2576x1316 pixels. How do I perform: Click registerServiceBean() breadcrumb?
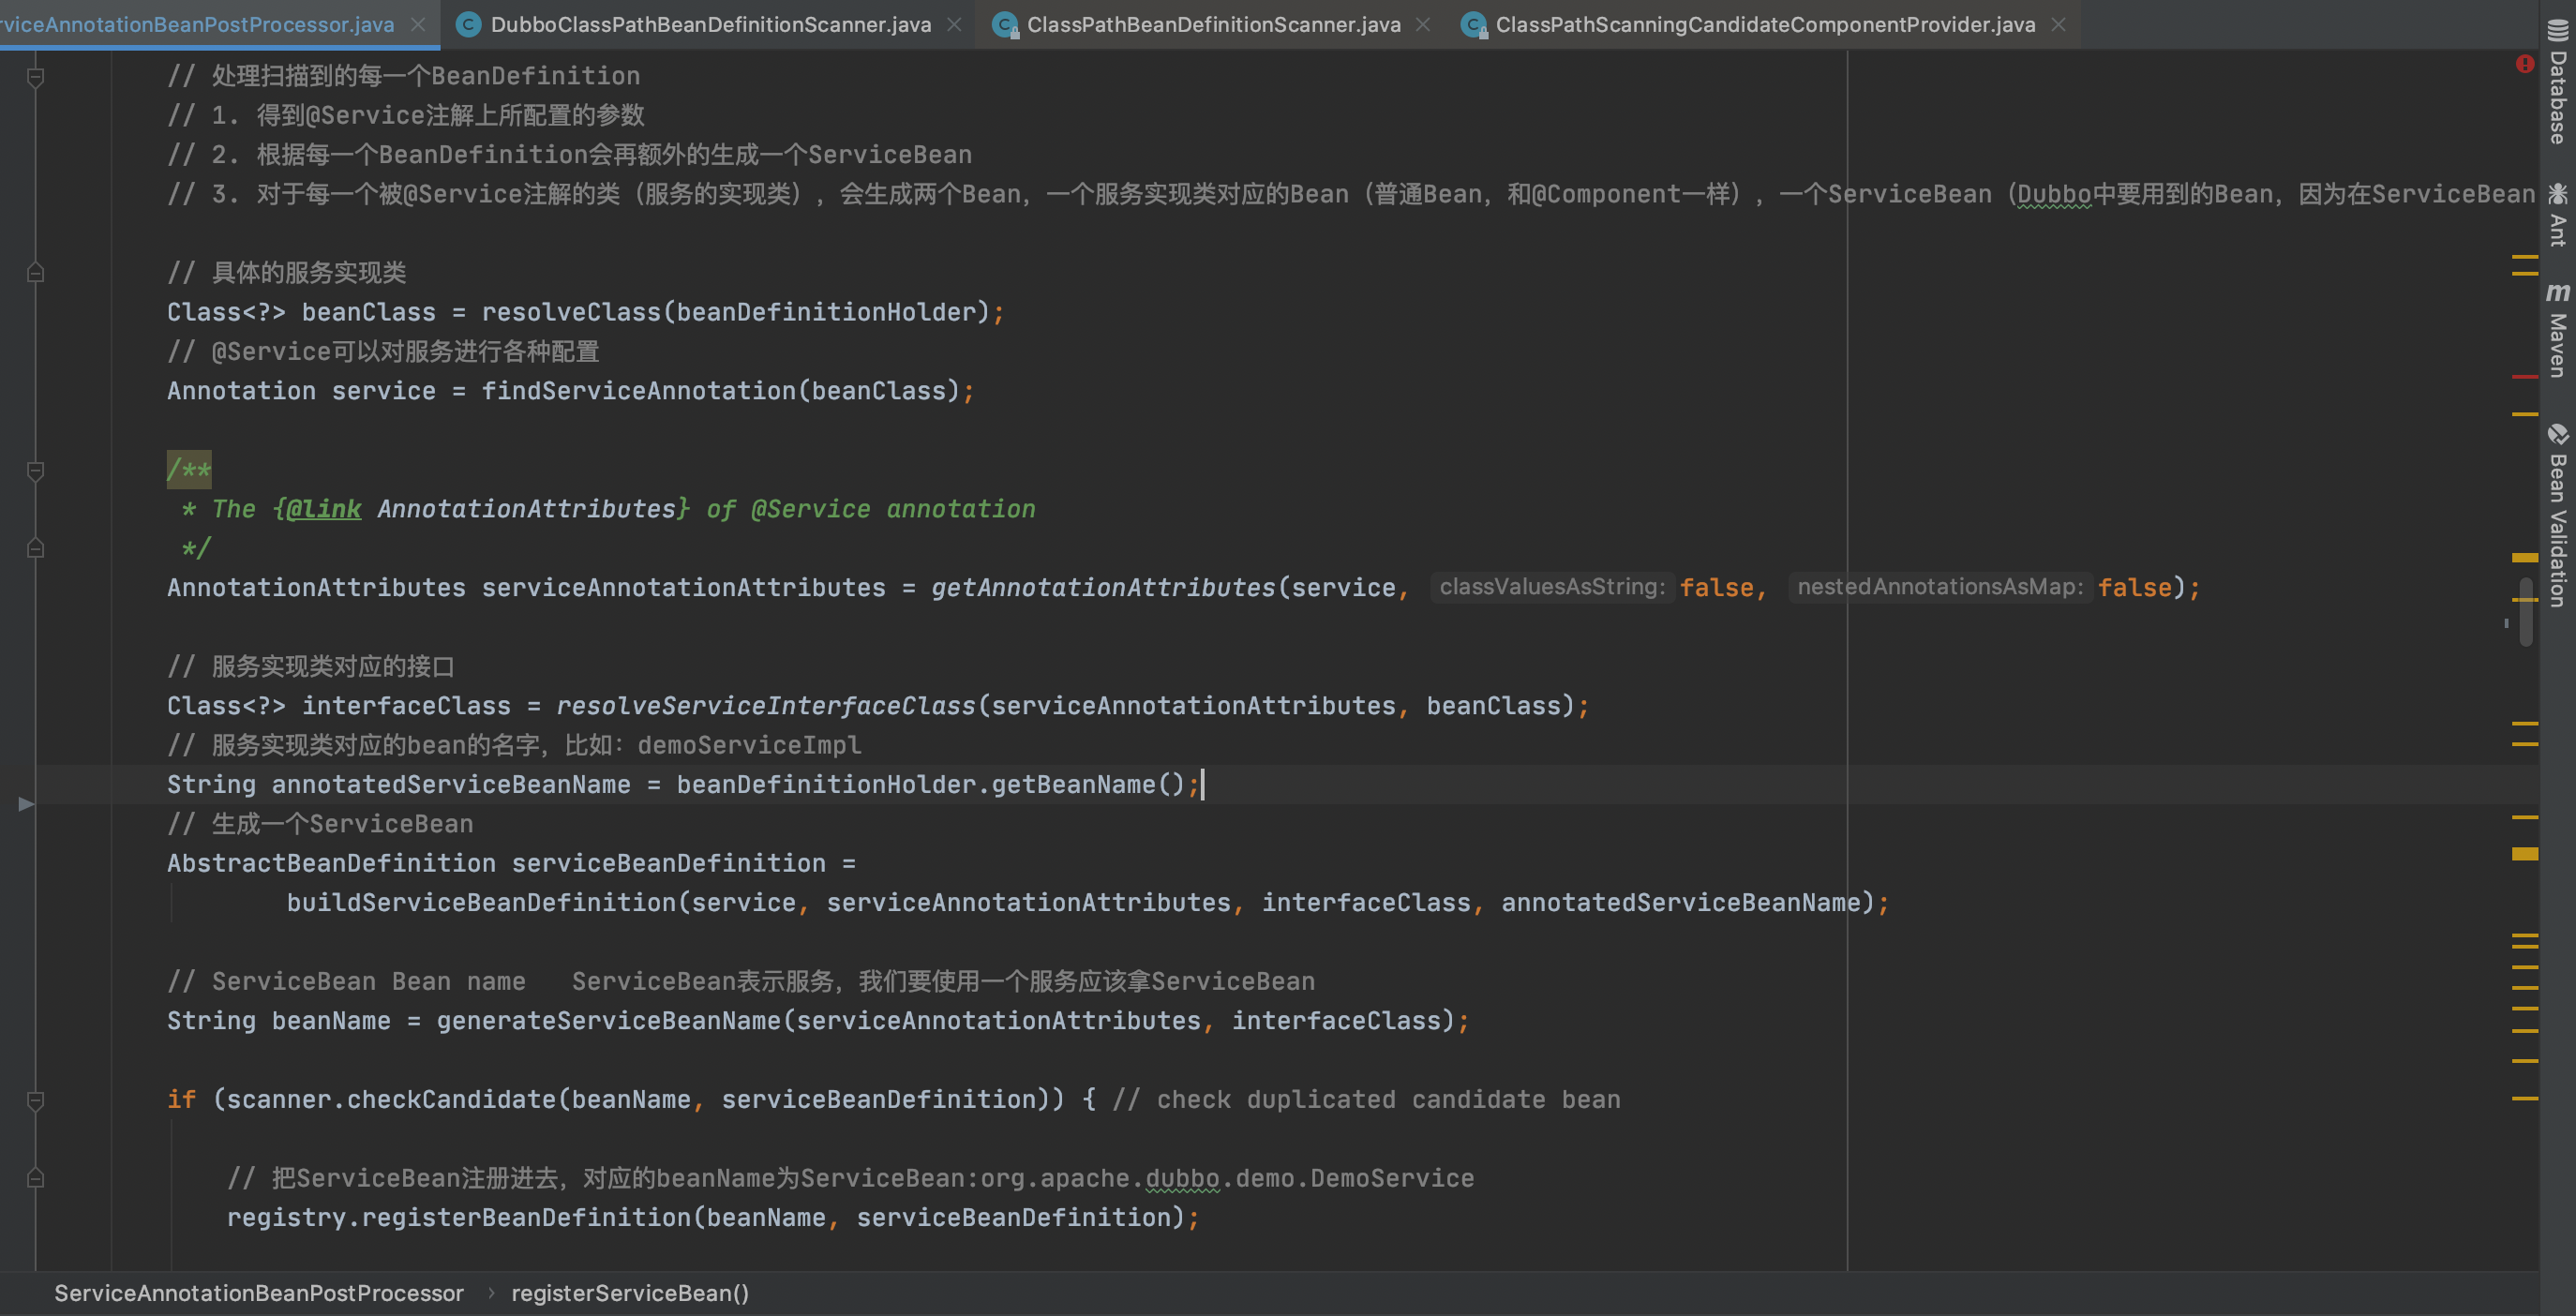click(x=630, y=1293)
